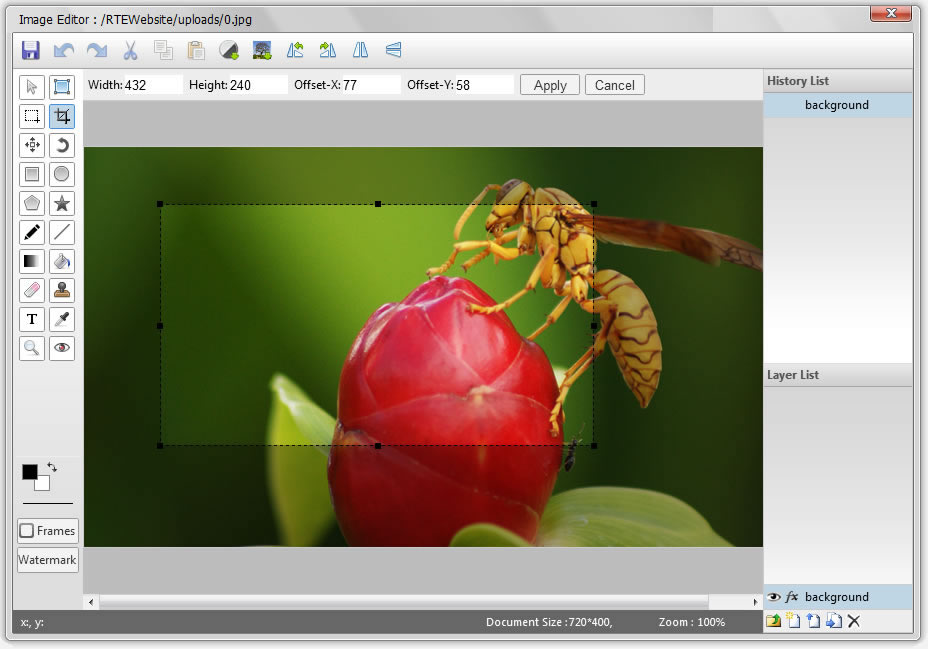
Task: Activate the Clone Stamp tool
Action: (x=62, y=291)
